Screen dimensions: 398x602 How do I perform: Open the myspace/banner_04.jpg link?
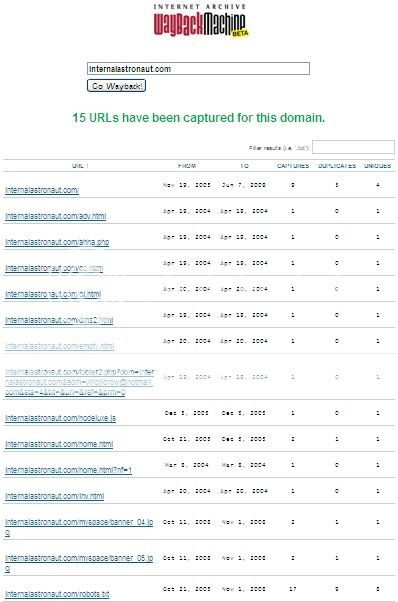pos(79,527)
